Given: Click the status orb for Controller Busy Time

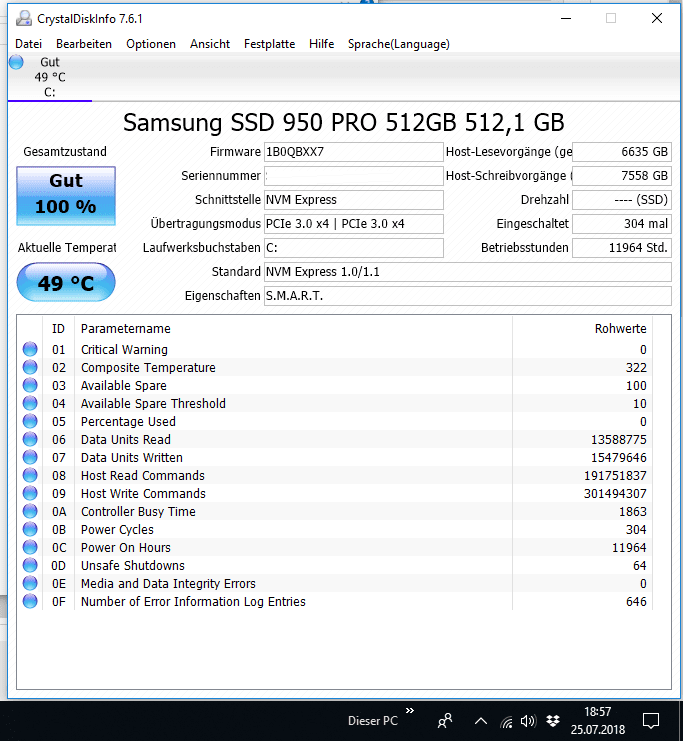Looking at the screenshot, I should point(30,511).
